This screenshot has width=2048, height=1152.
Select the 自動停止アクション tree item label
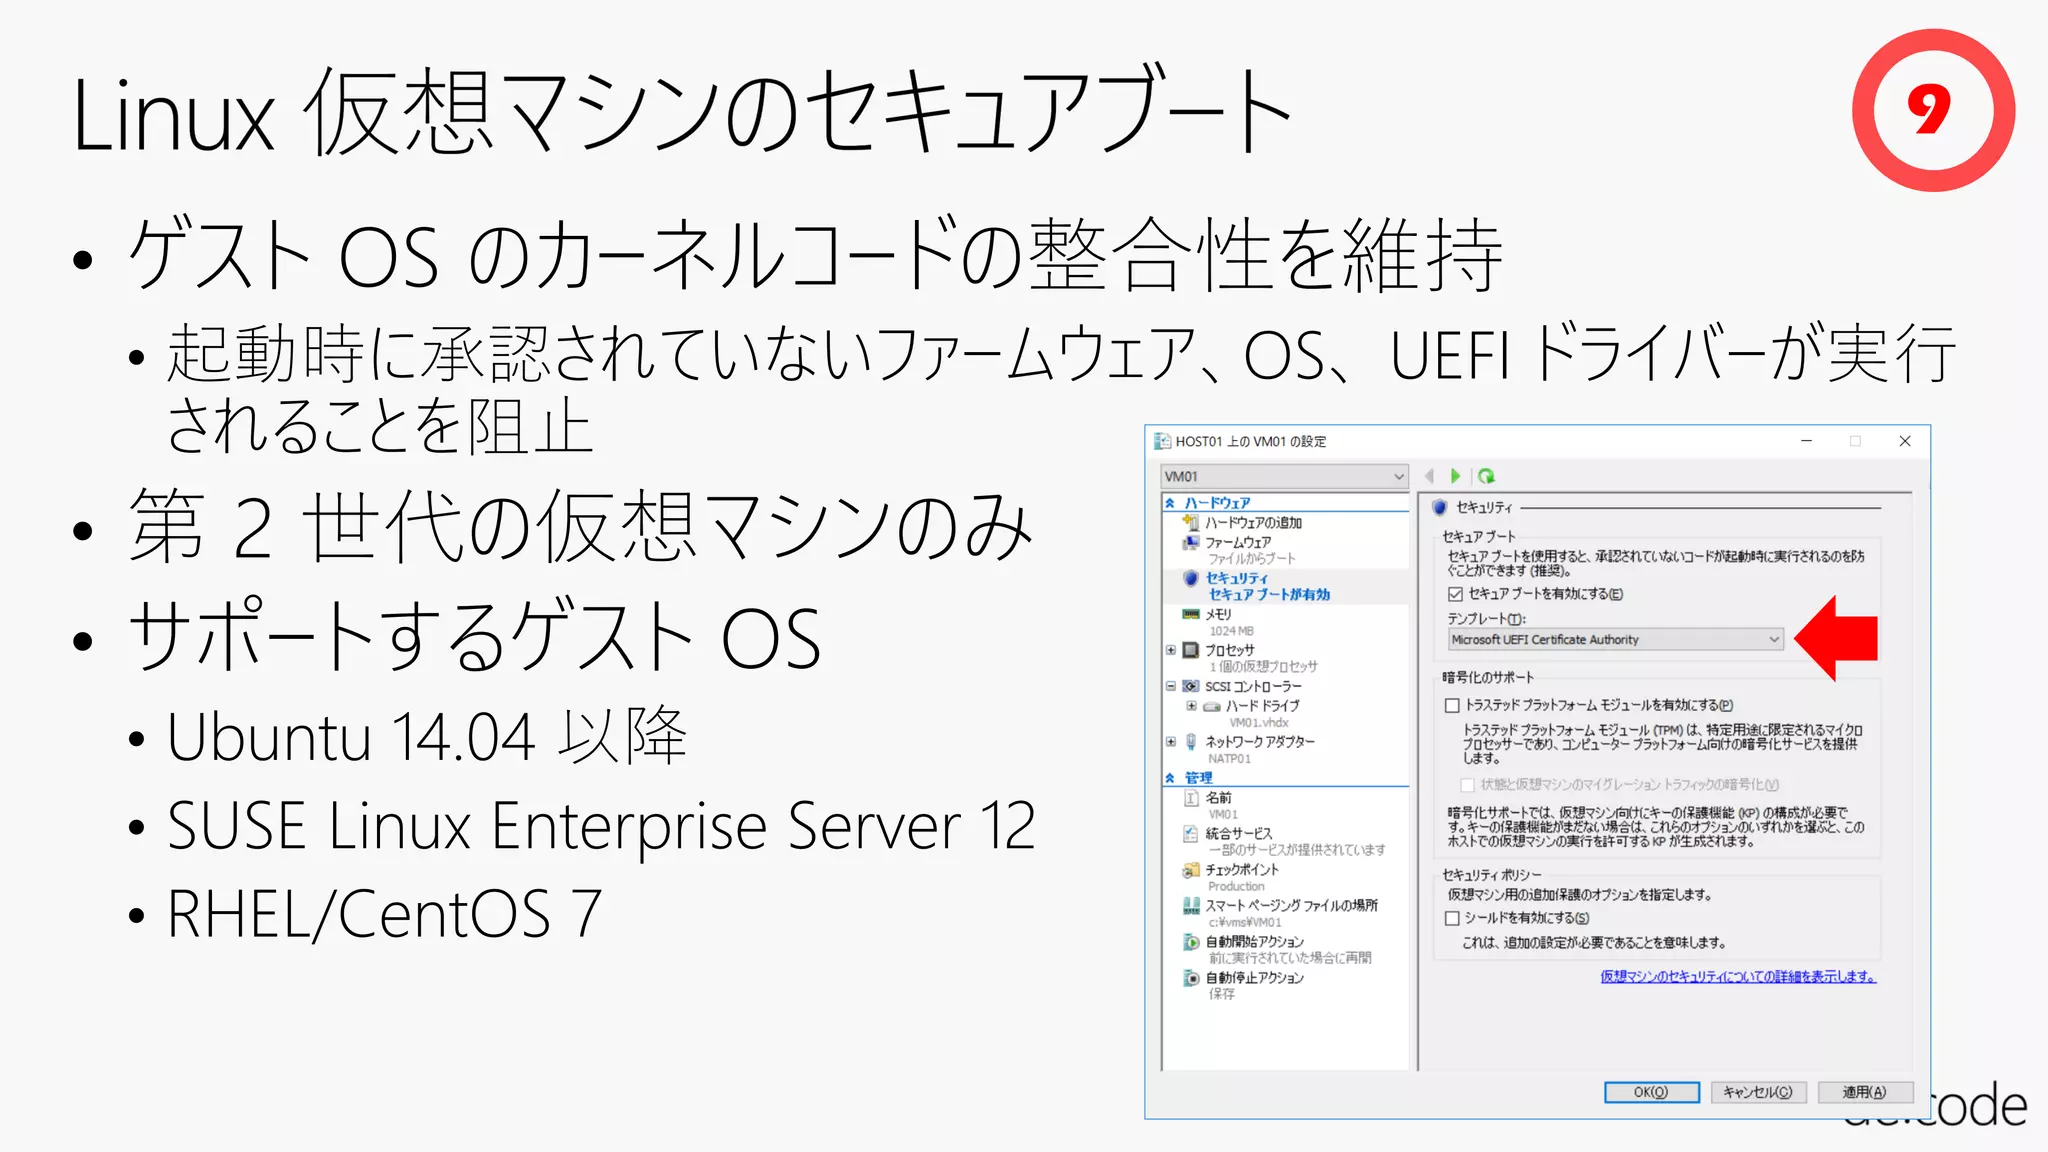pyautogui.click(x=1254, y=978)
